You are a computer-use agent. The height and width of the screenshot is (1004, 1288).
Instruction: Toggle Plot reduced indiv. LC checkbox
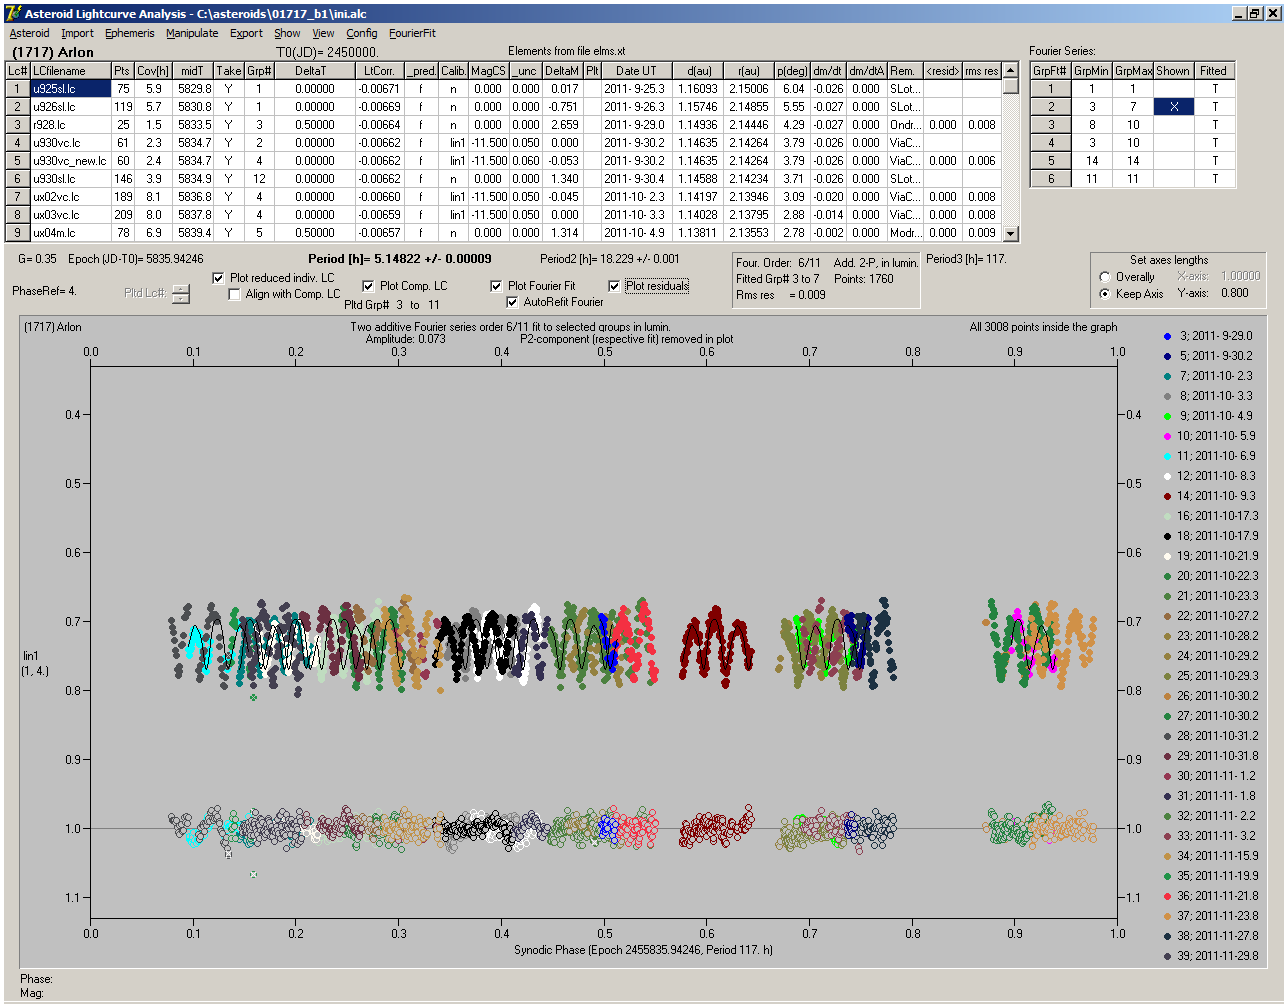[x=219, y=278]
